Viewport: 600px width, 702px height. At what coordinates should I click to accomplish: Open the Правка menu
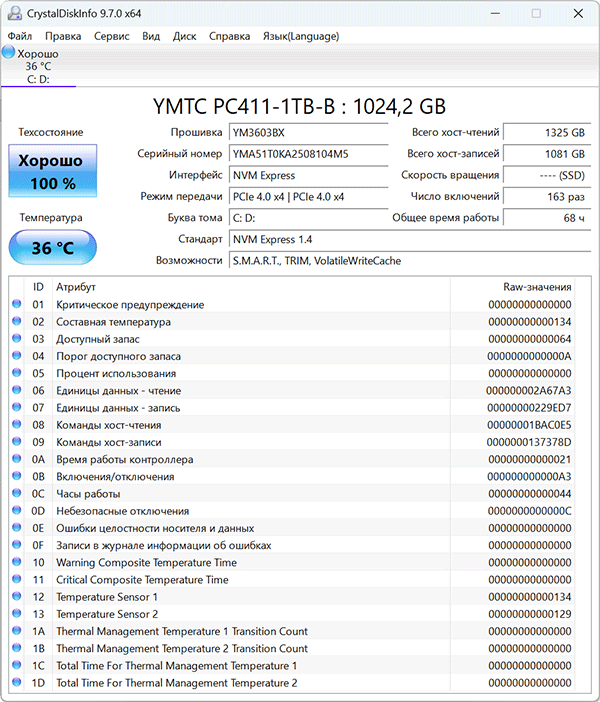pos(63,36)
